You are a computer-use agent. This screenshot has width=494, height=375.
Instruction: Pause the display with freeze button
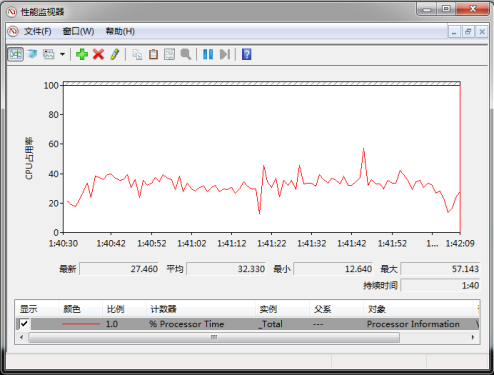208,54
